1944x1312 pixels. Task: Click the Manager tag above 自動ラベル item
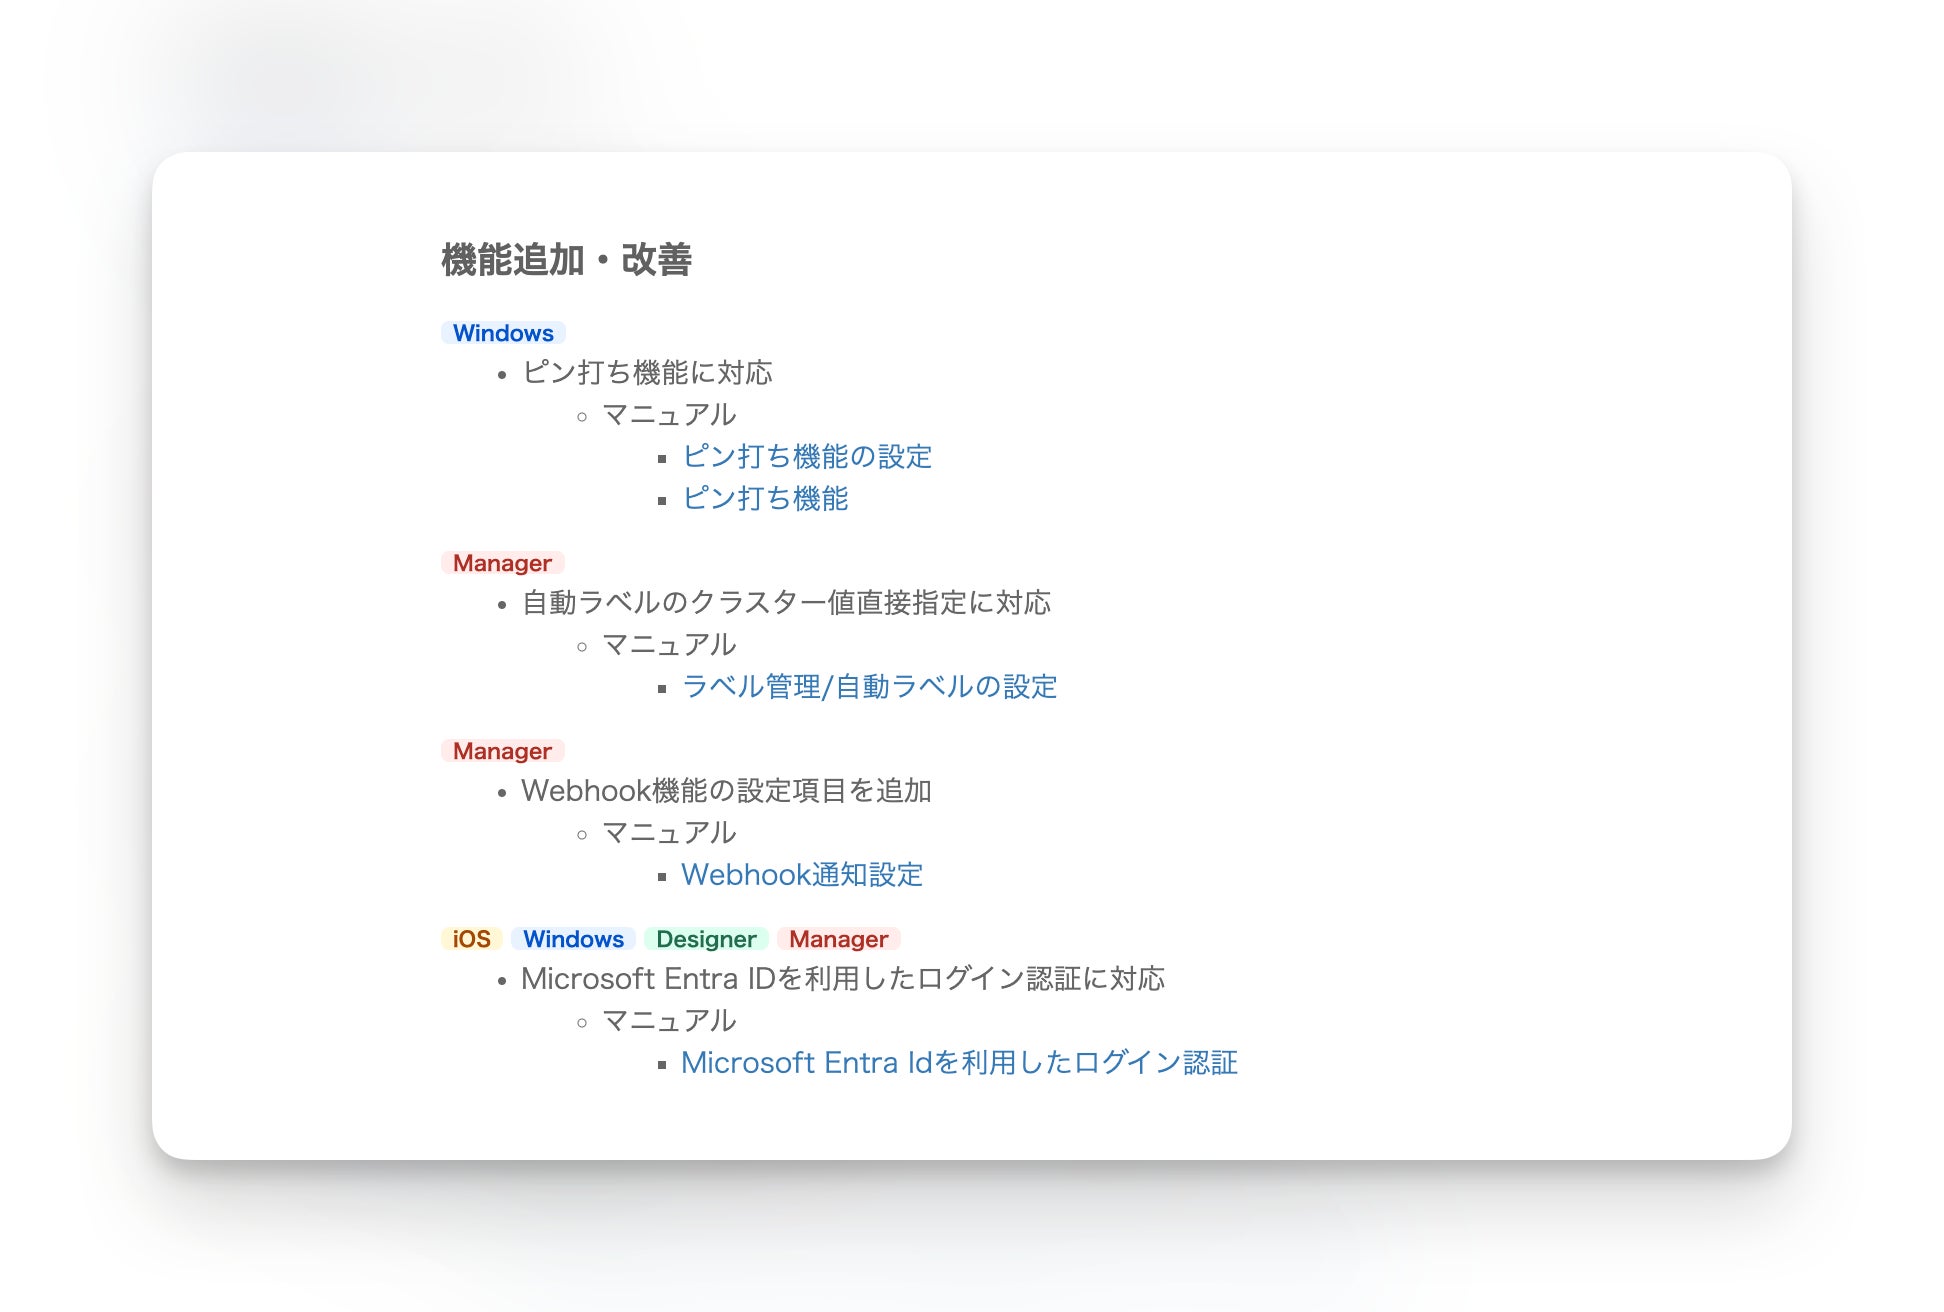tap(502, 563)
